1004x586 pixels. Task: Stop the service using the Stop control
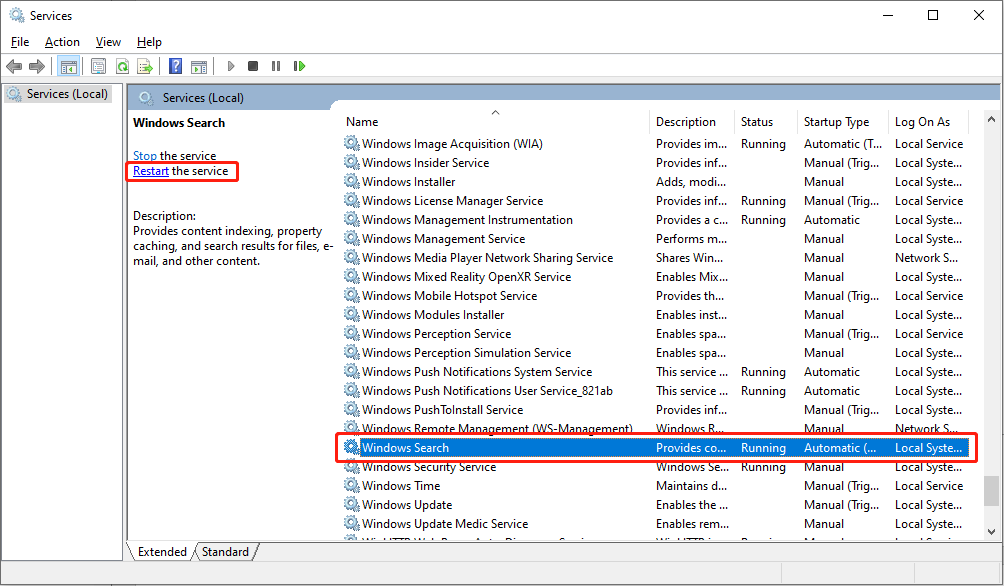point(253,66)
